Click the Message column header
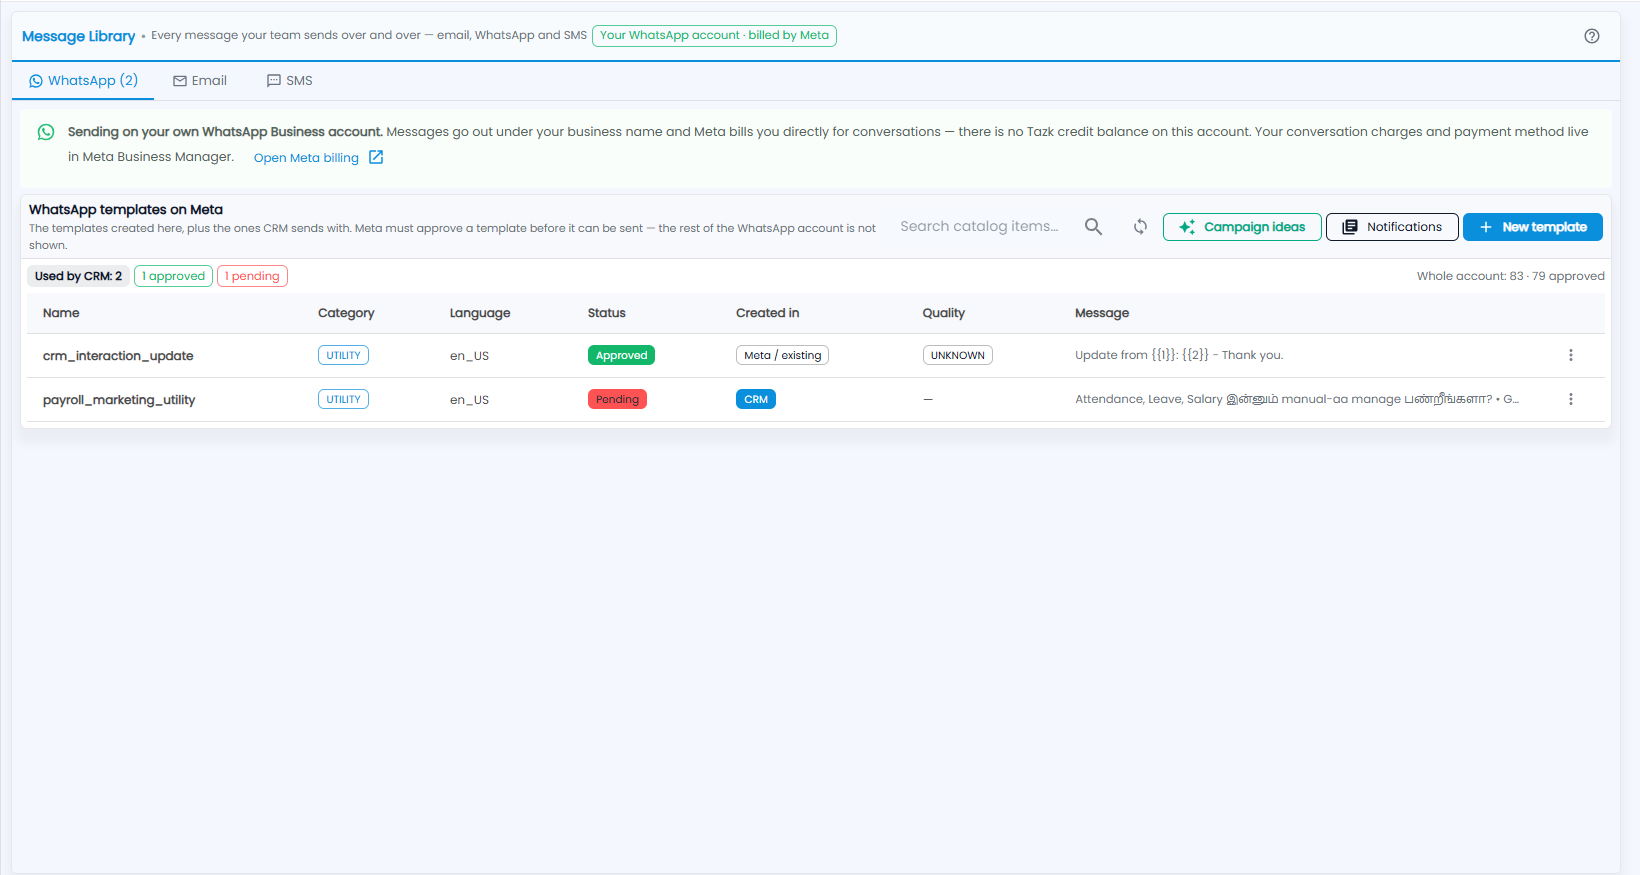This screenshot has width=1640, height=875. [x=1102, y=313]
